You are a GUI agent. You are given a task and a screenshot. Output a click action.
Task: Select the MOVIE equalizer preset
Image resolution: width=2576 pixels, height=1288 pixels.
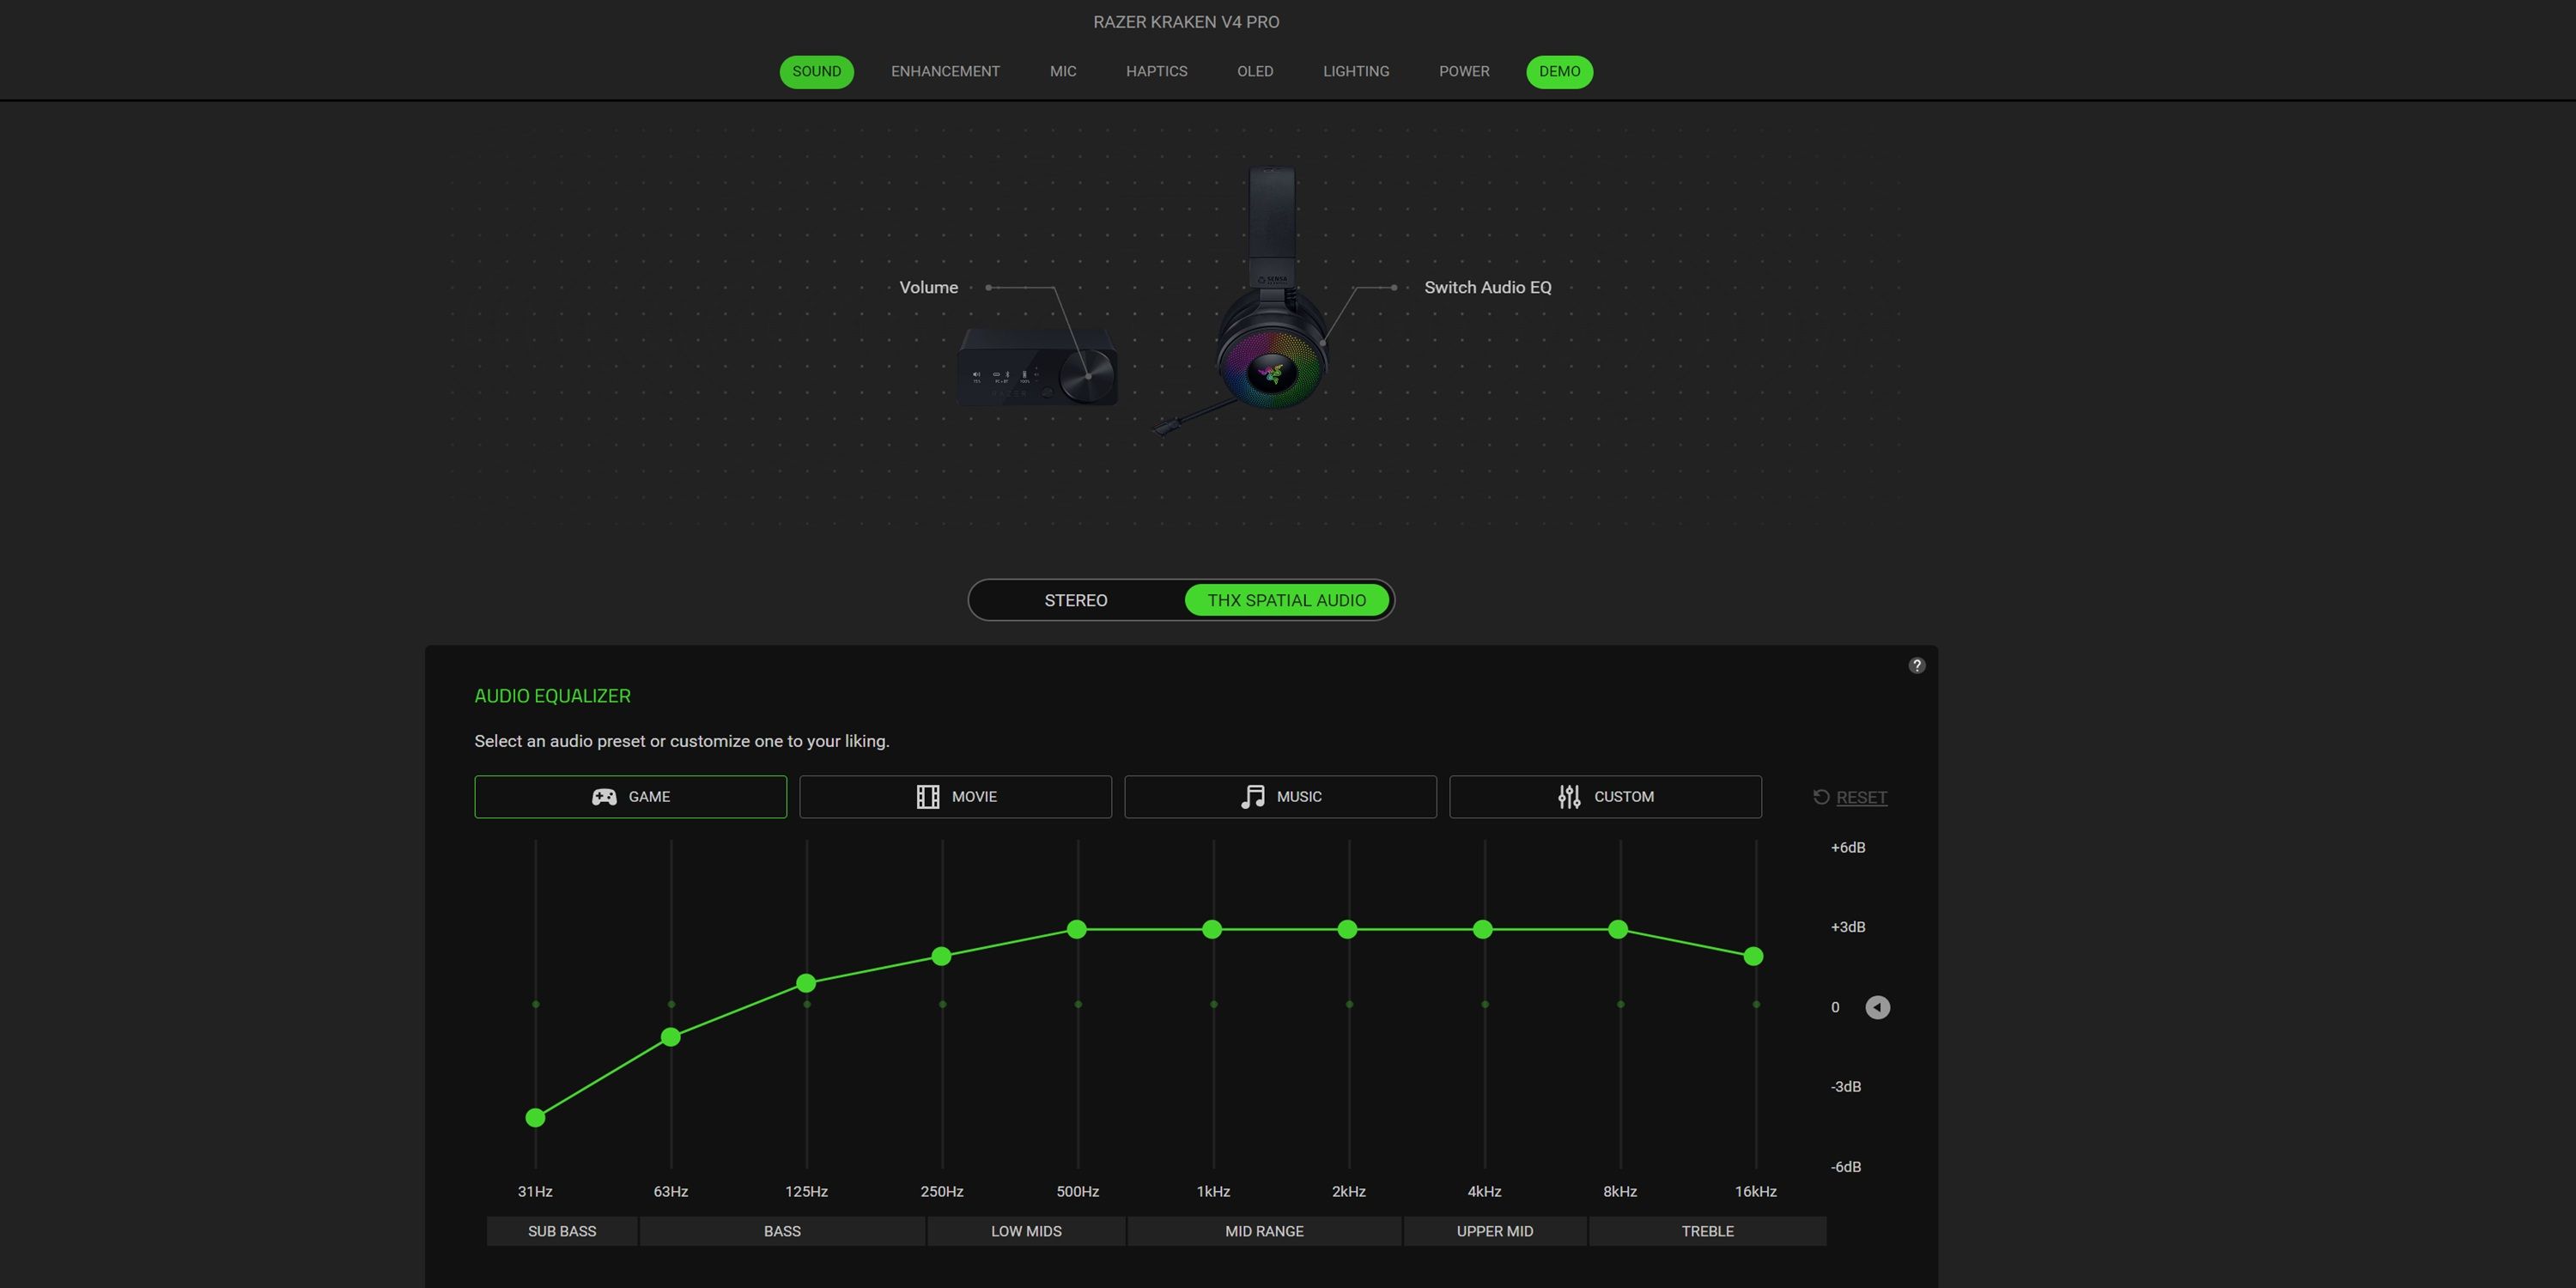955,797
